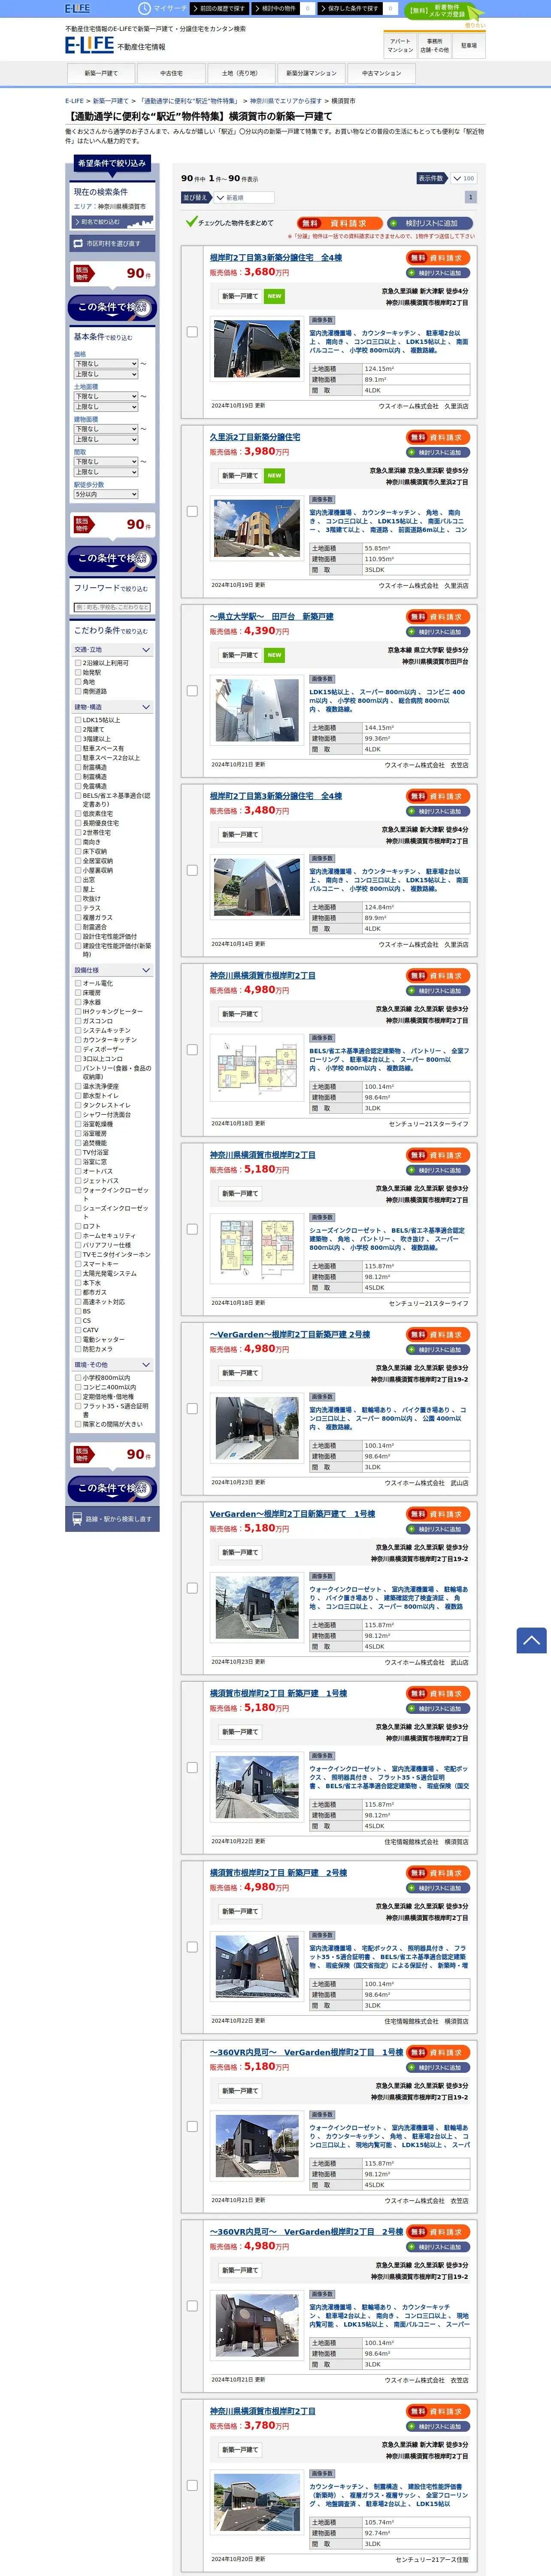Collapse the 環境・その他 filter section
Screen dimensions: 551x2576
pyautogui.click(x=112, y=1365)
